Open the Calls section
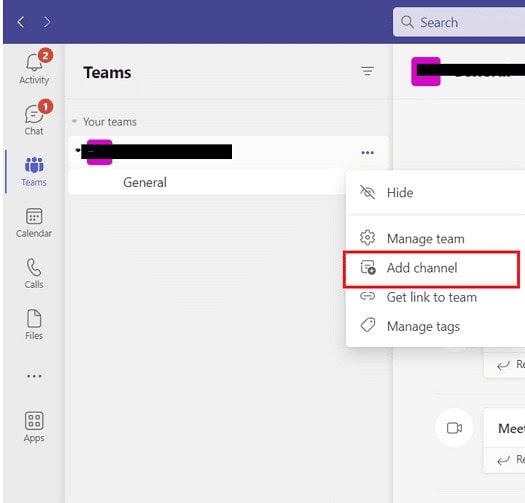Image resolution: width=525 pixels, height=503 pixels. tap(34, 274)
